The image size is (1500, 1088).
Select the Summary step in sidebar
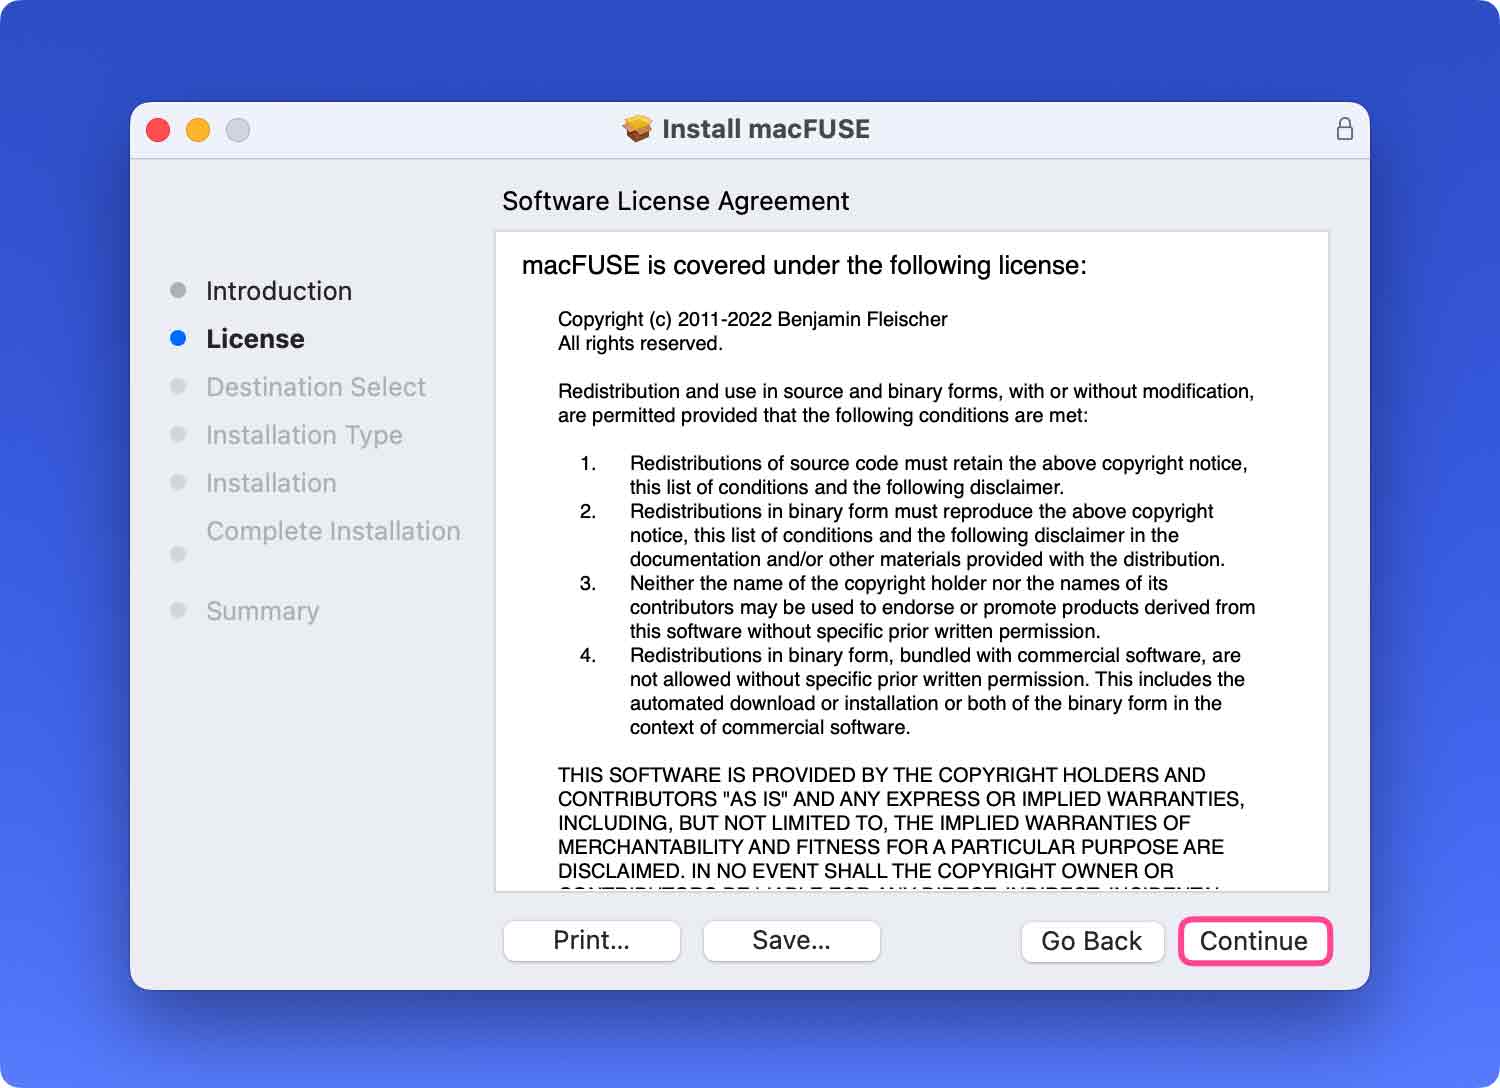pyautogui.click(x=262, y=611)
